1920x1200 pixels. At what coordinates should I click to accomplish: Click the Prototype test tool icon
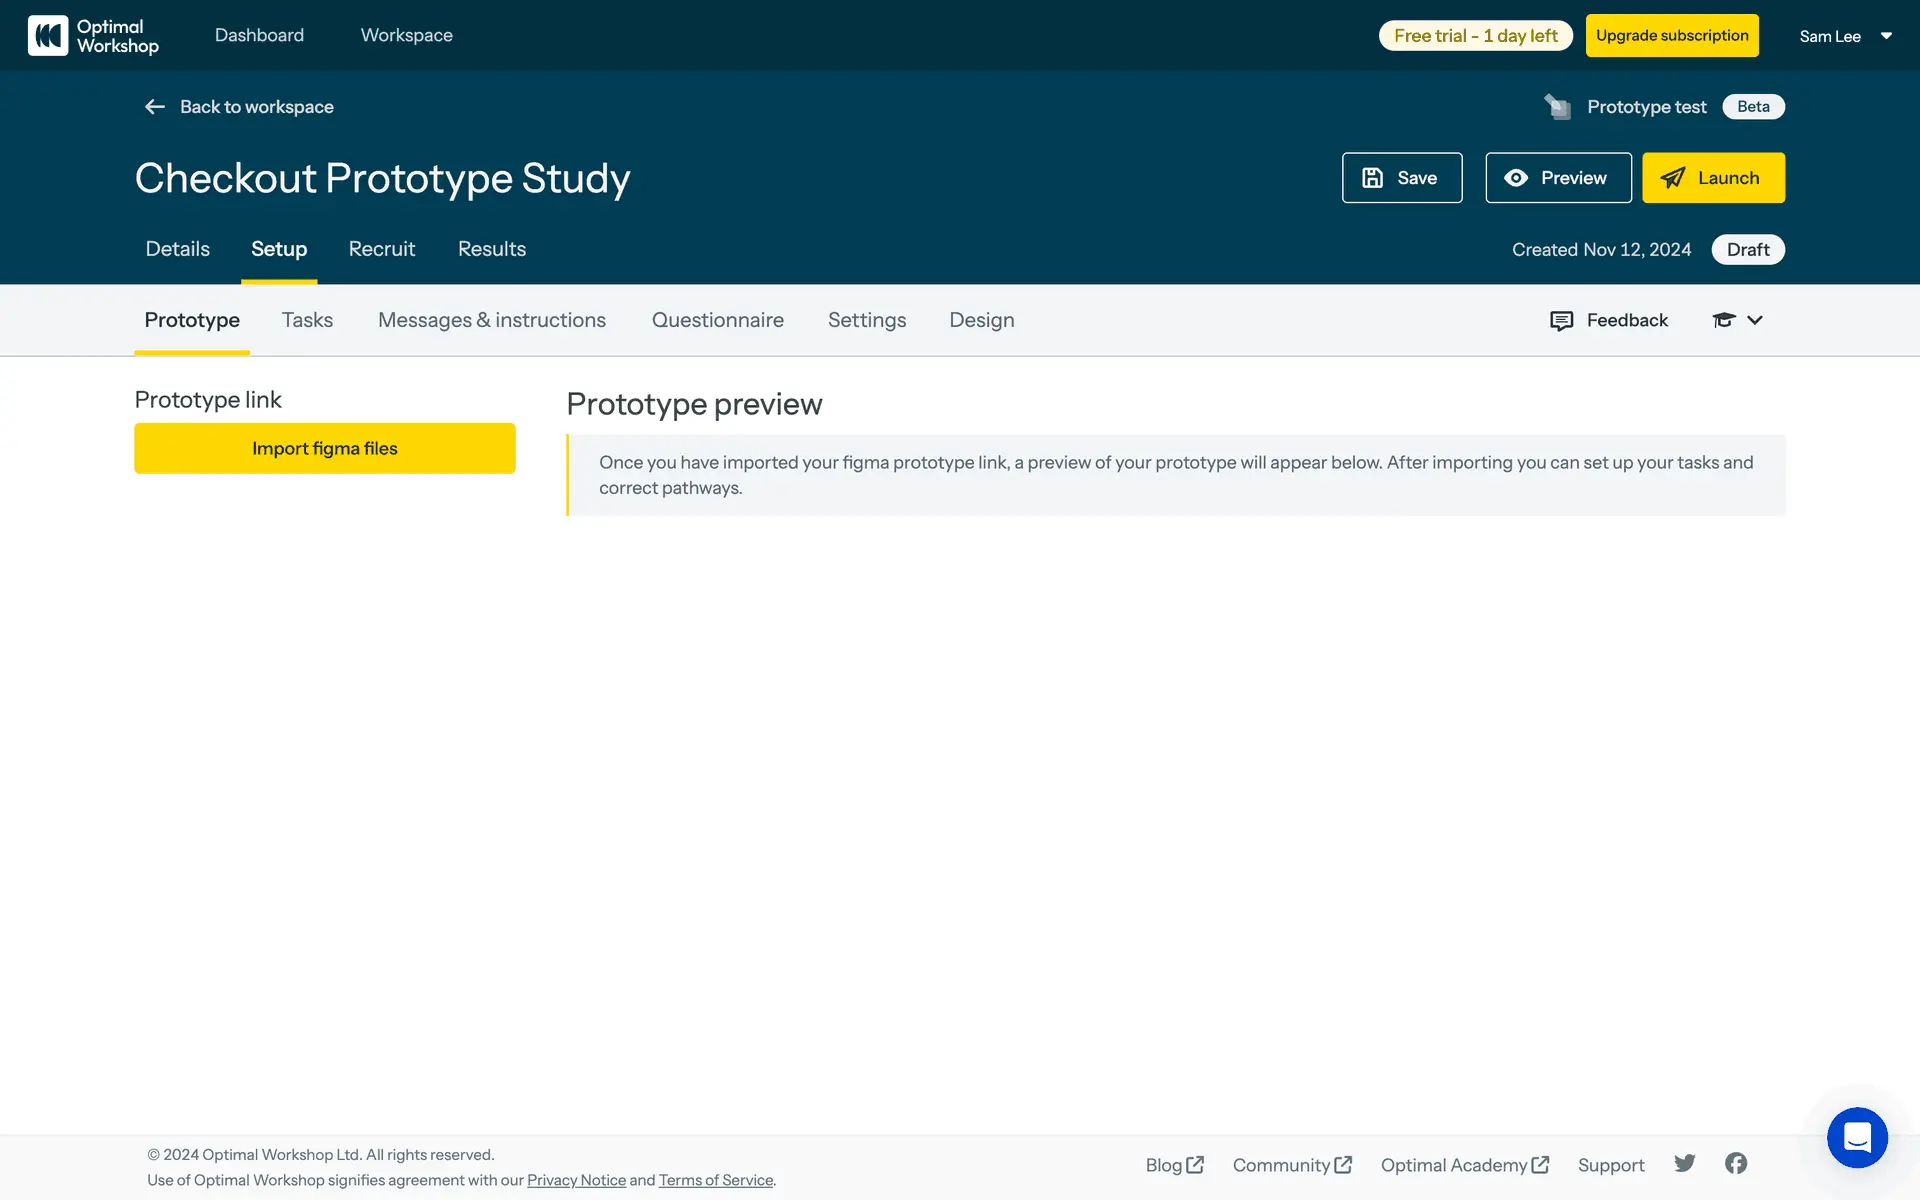click(x=1557, y=107)
